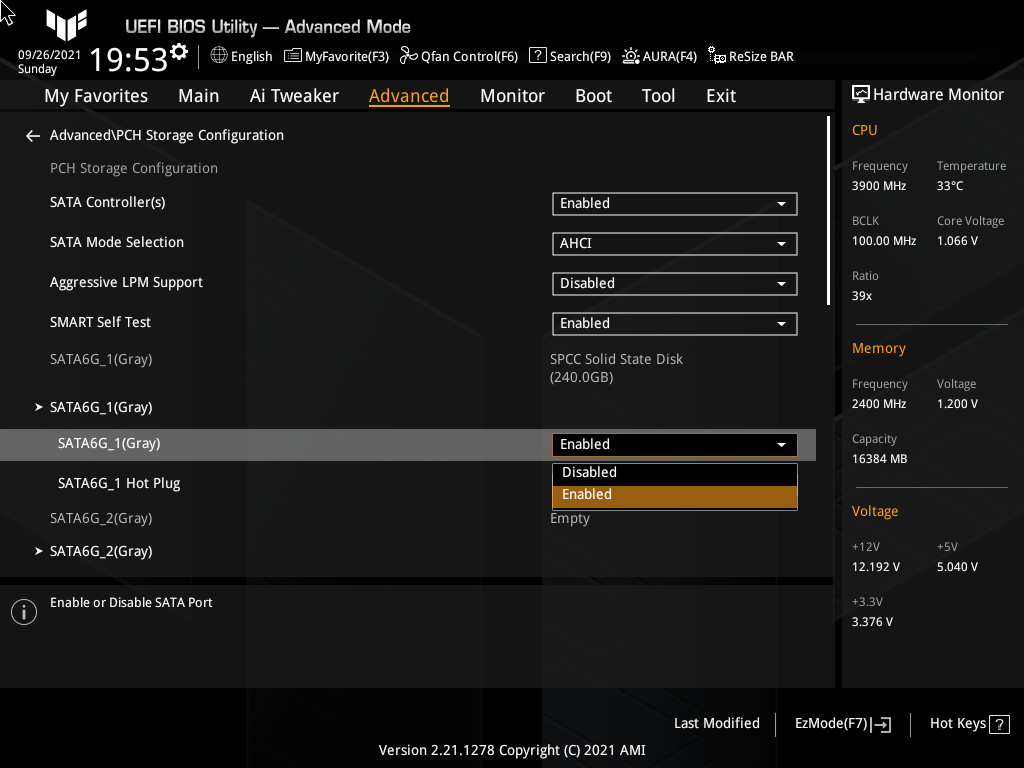The height and width of the screenshot is (768, 1024).
Task: Switch to the Boot tab
Action: (593, 95)
